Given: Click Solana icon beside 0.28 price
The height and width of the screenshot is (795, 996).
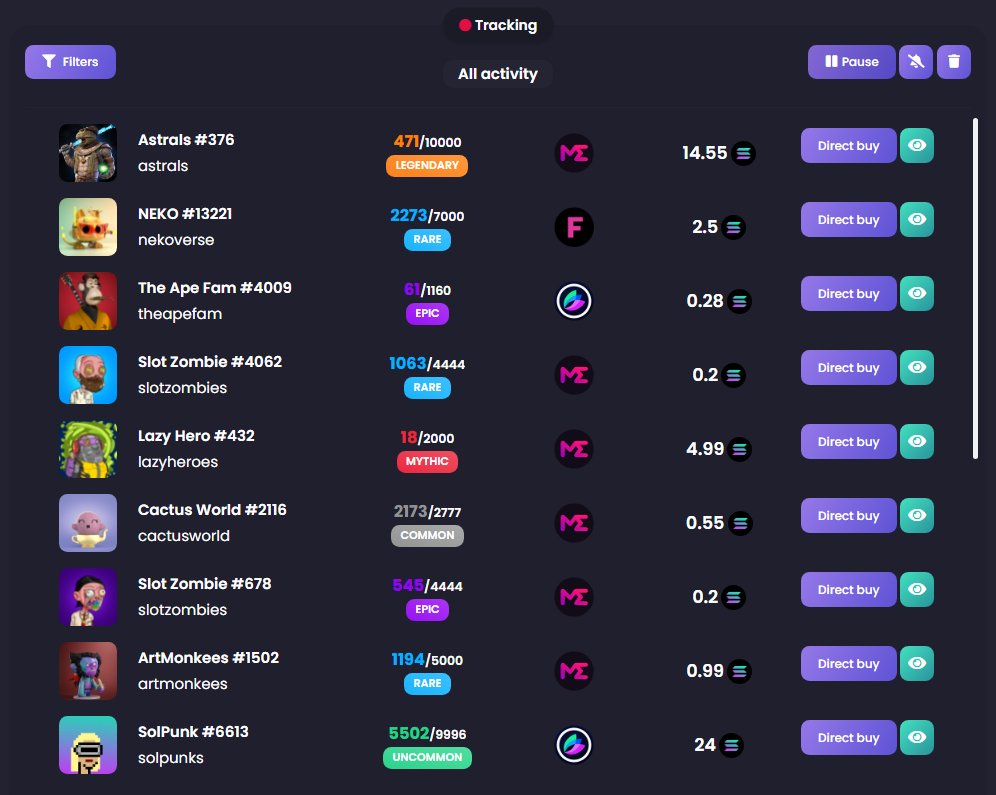Looking at the screenshot, I should (739, 301).
